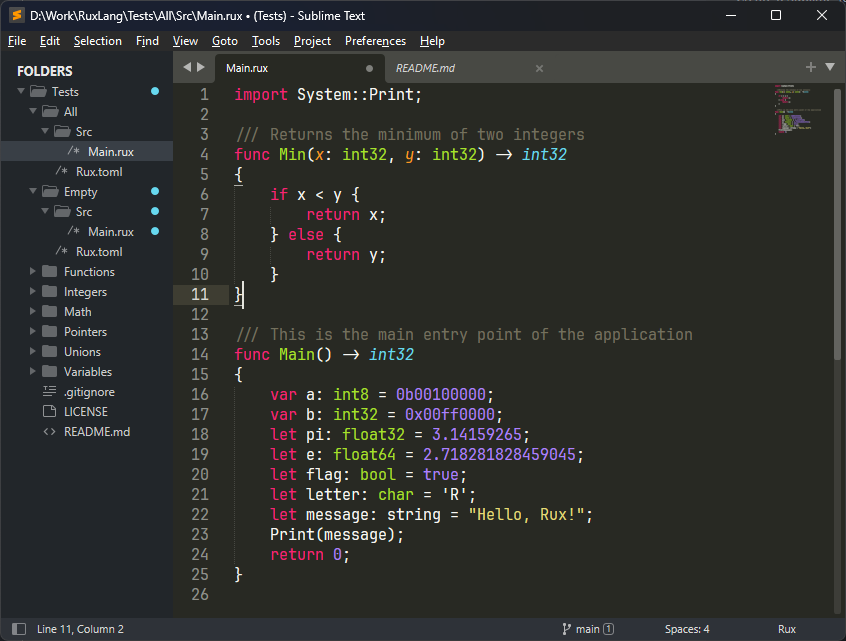
Task: Expand the Unions folder
Action: 33,351
